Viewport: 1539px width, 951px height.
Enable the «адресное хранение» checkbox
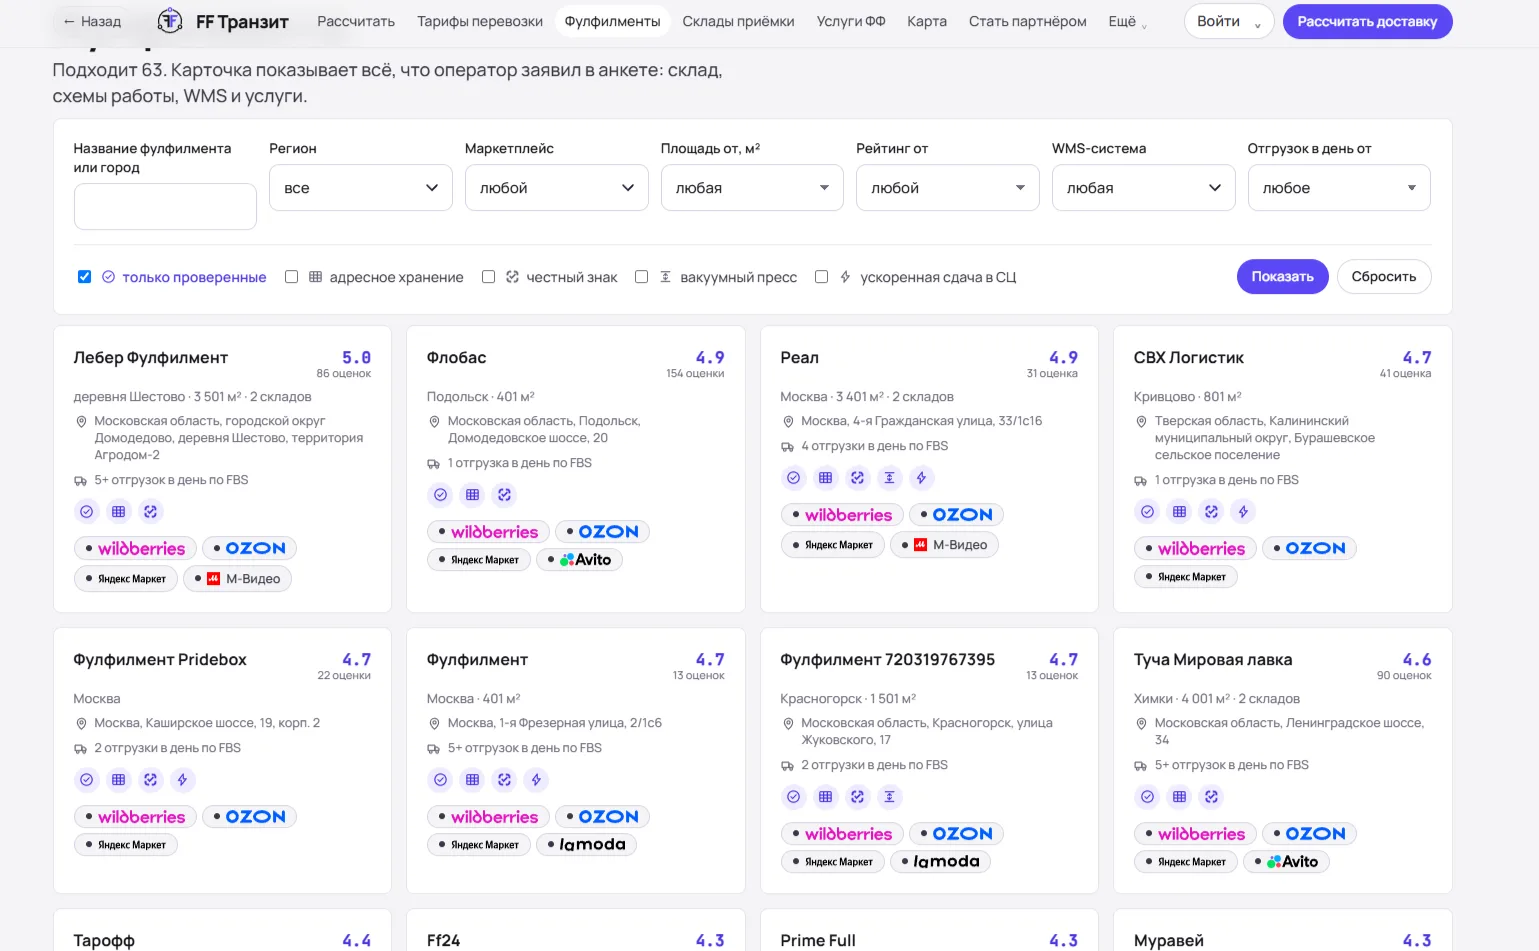point(291,277)
